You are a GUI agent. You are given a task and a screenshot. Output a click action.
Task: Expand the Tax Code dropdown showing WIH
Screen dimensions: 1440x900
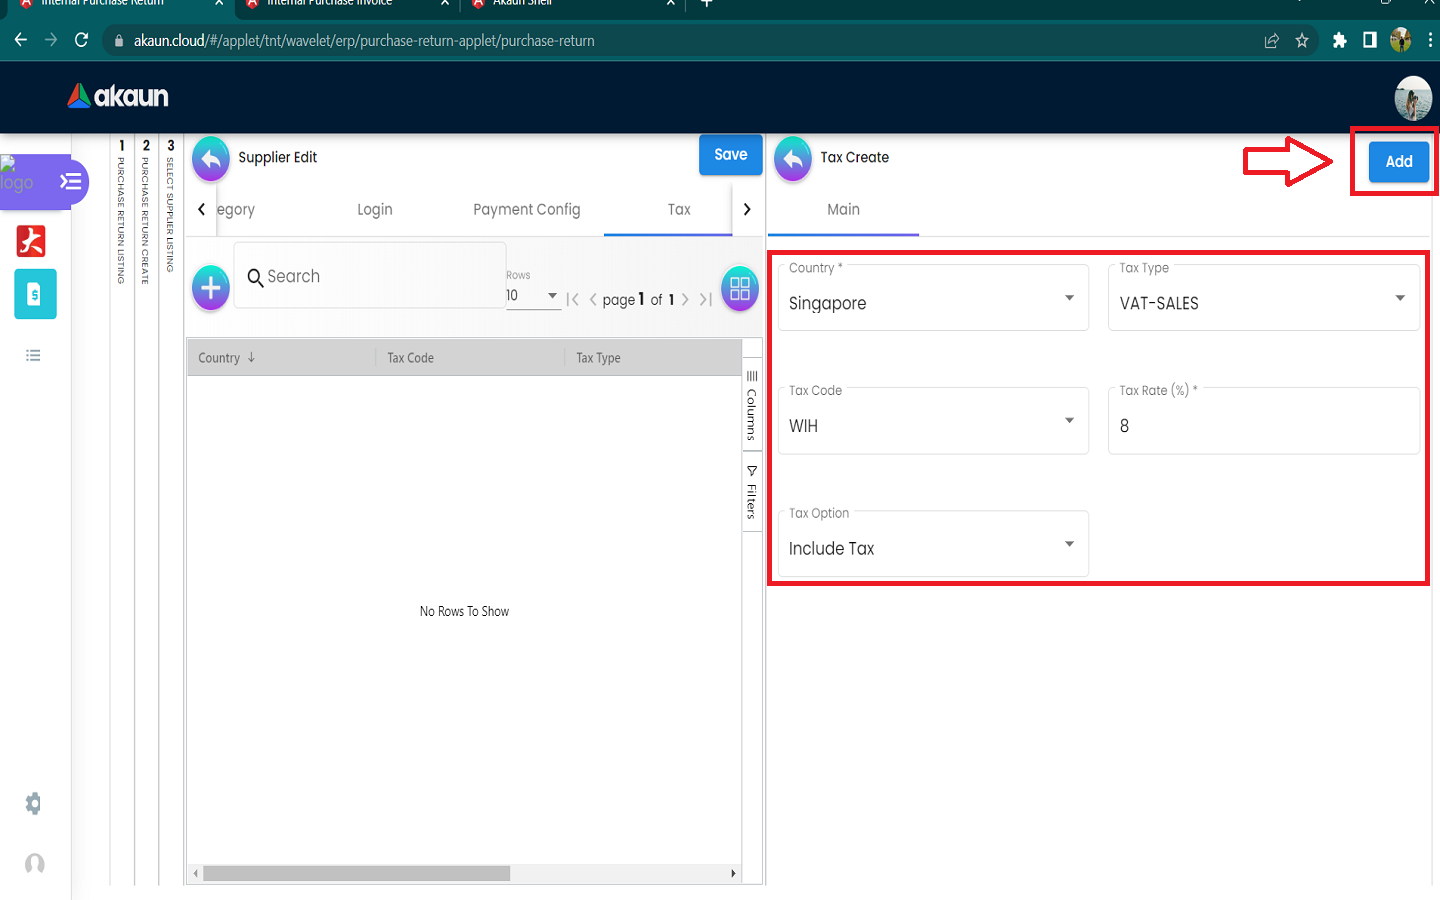click(x=932, y=422)
